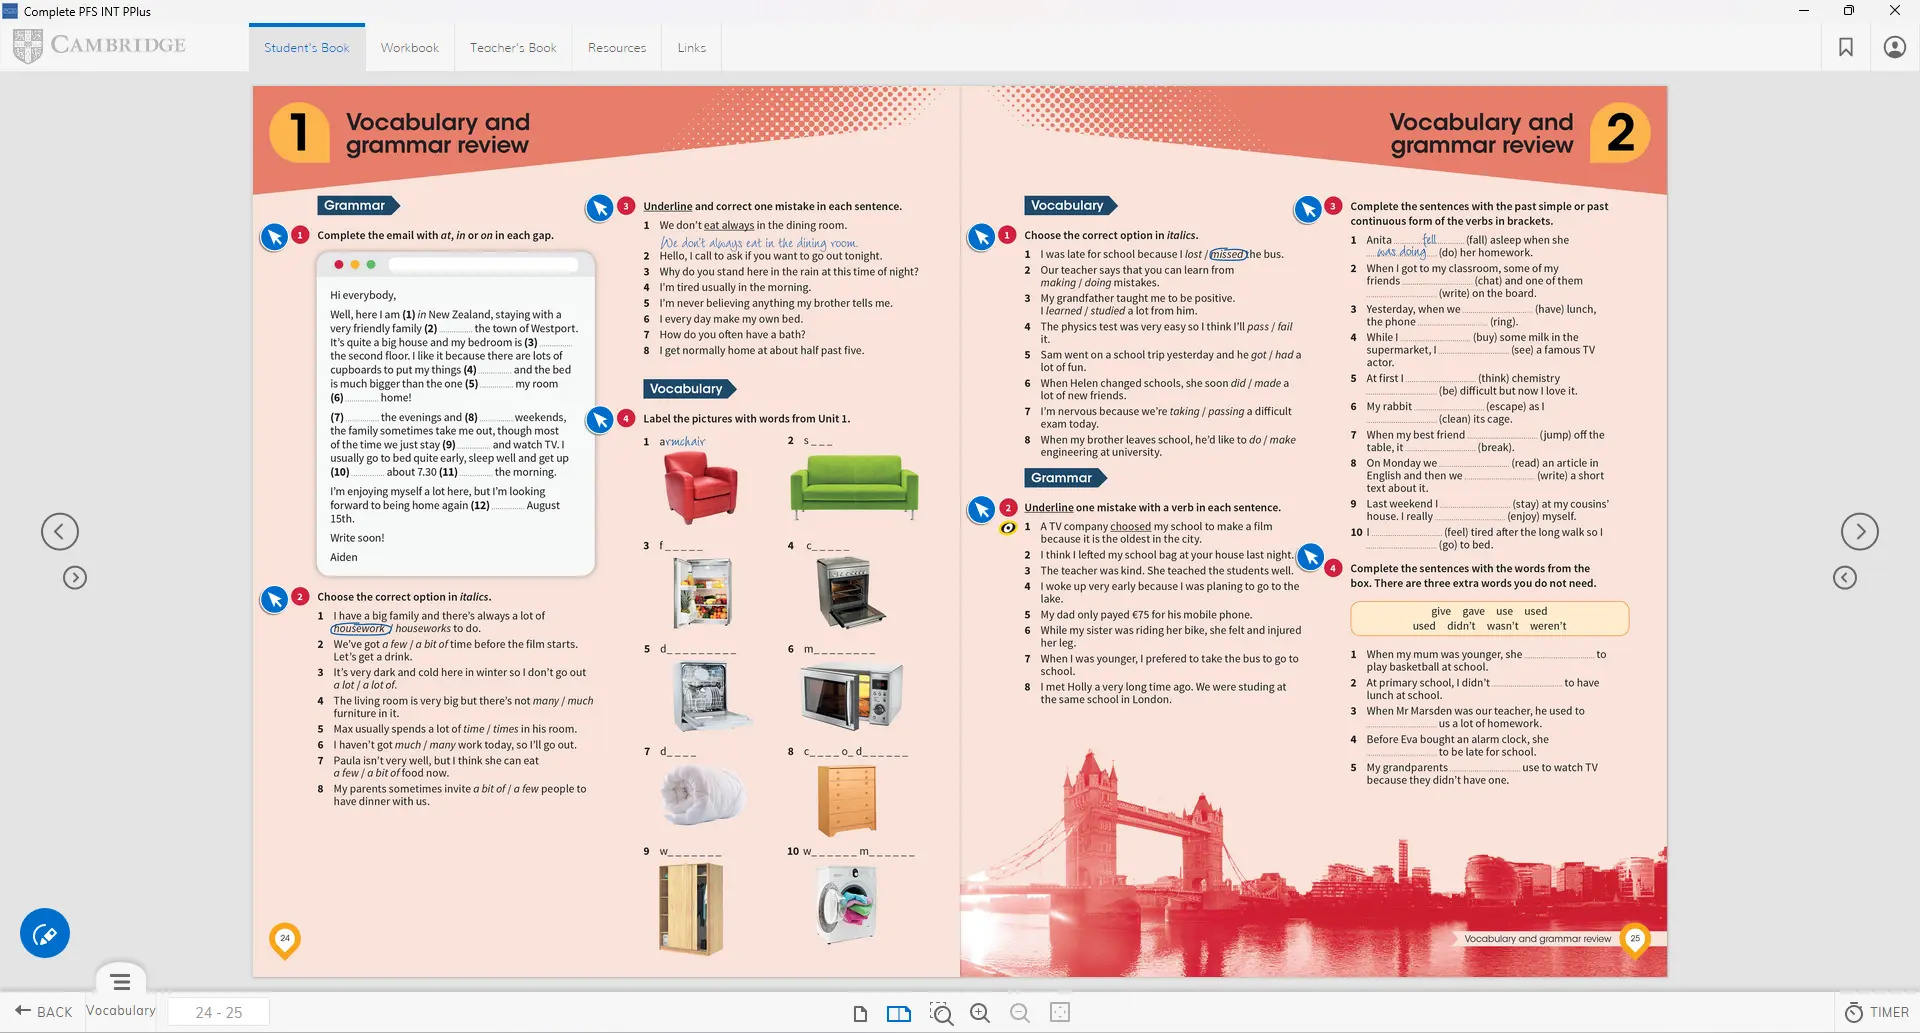Viewport: 1920px width, 1033px height.
Task: Click the fridge picture
Action: coord(703,592)
